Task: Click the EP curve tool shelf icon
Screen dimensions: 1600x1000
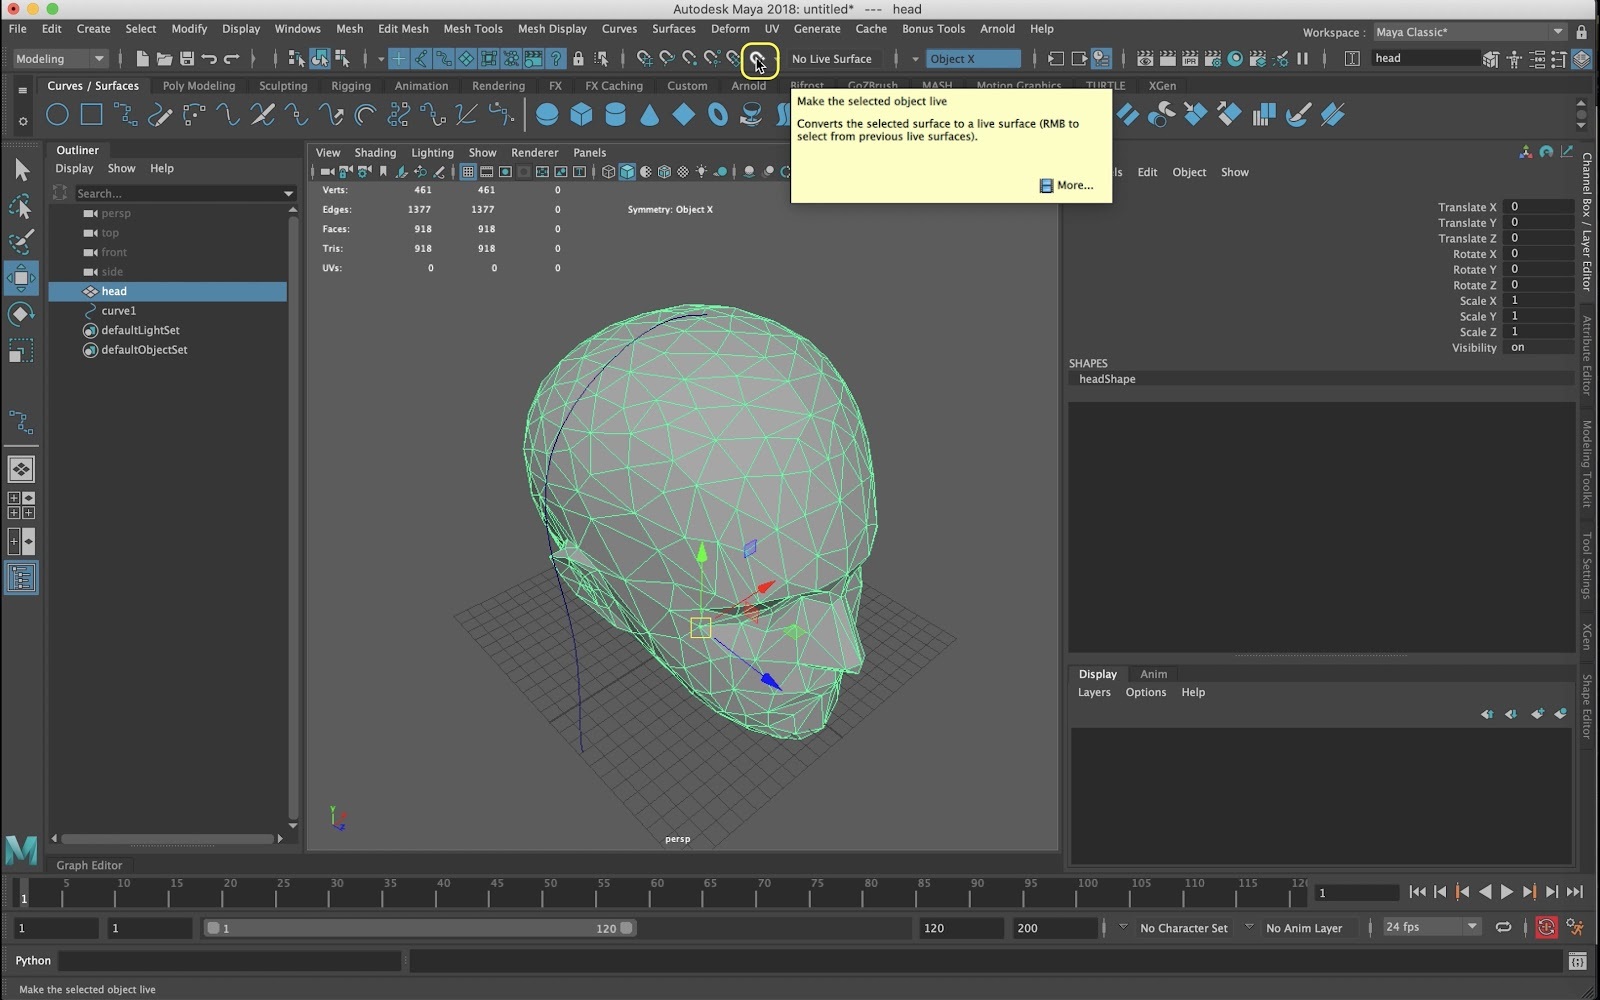Action: (x=126, y=115)
